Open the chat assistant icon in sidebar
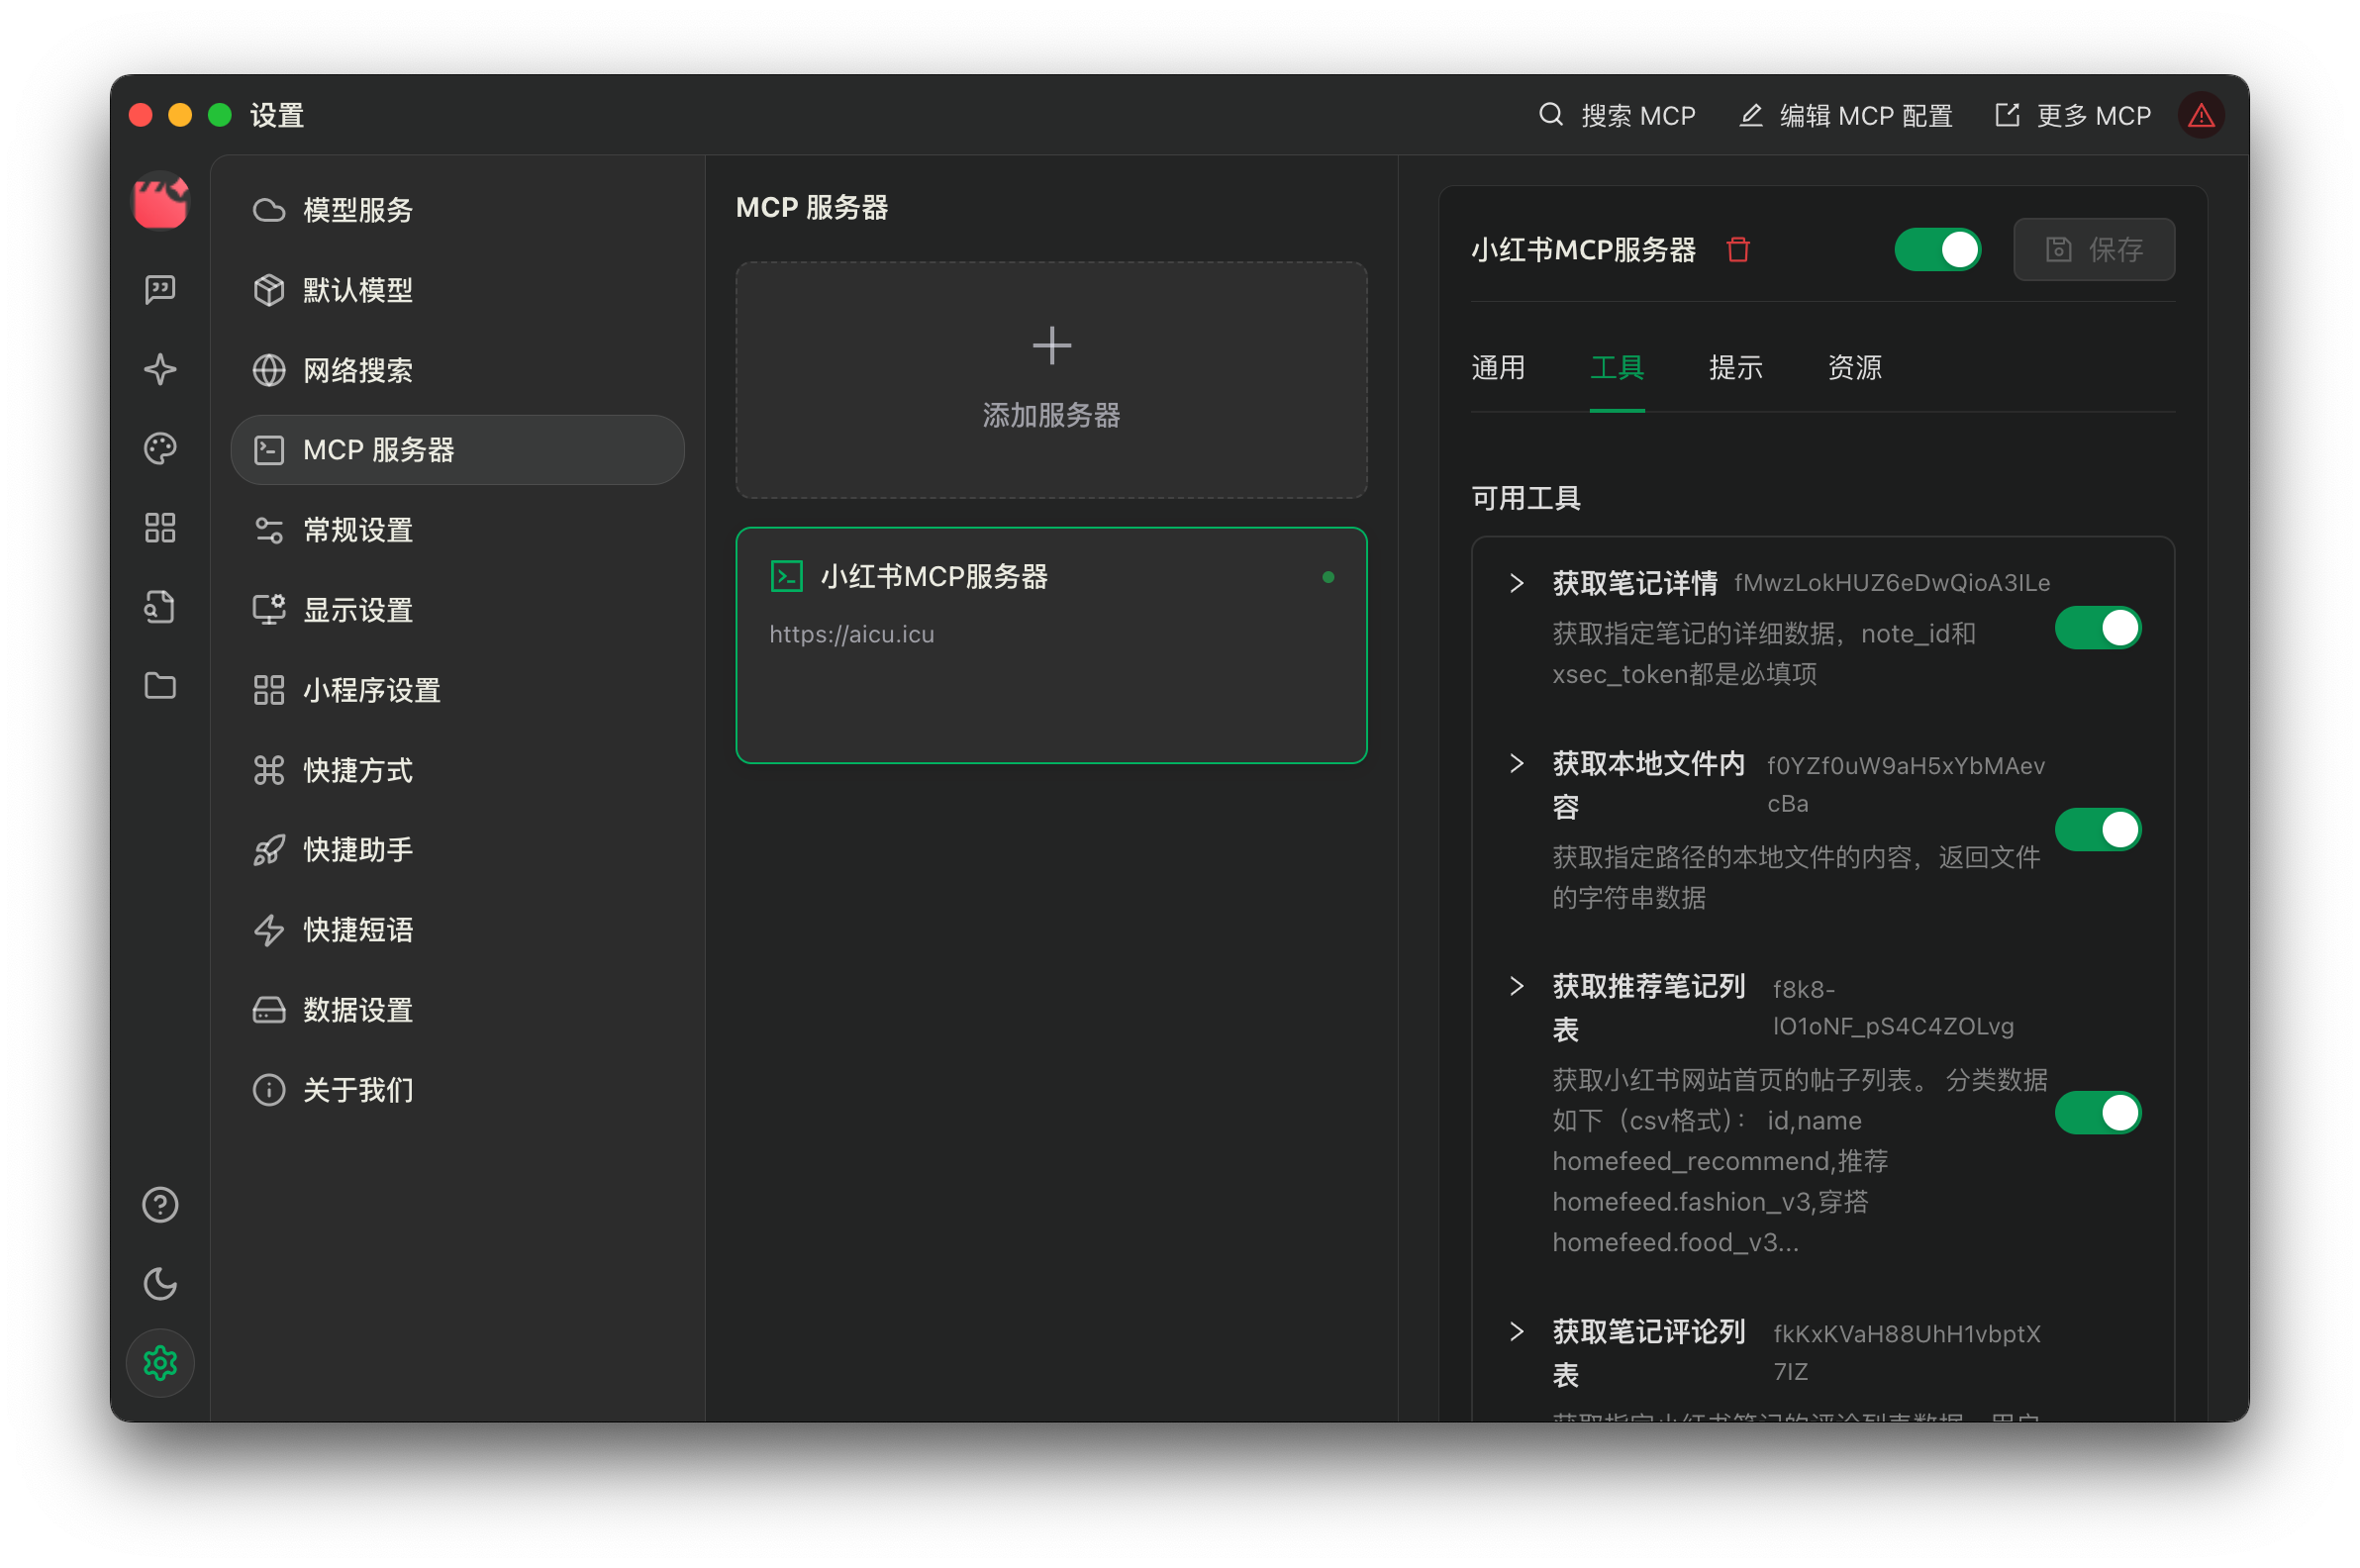2360x1568 pixels. (160, 290)
